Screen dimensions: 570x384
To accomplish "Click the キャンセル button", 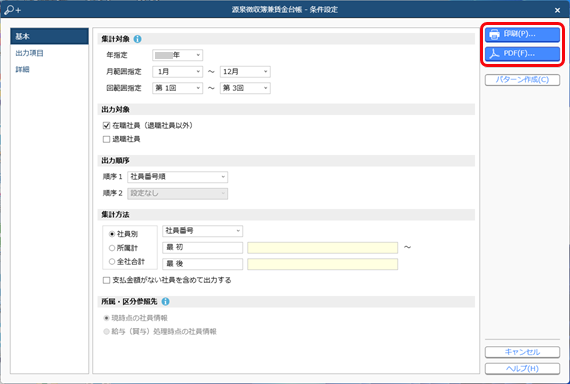I will pos(522,352).
